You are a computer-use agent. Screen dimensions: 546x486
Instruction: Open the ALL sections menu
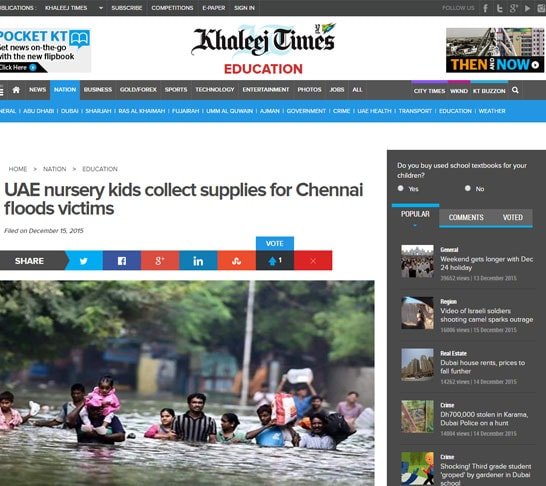[357, 90]
